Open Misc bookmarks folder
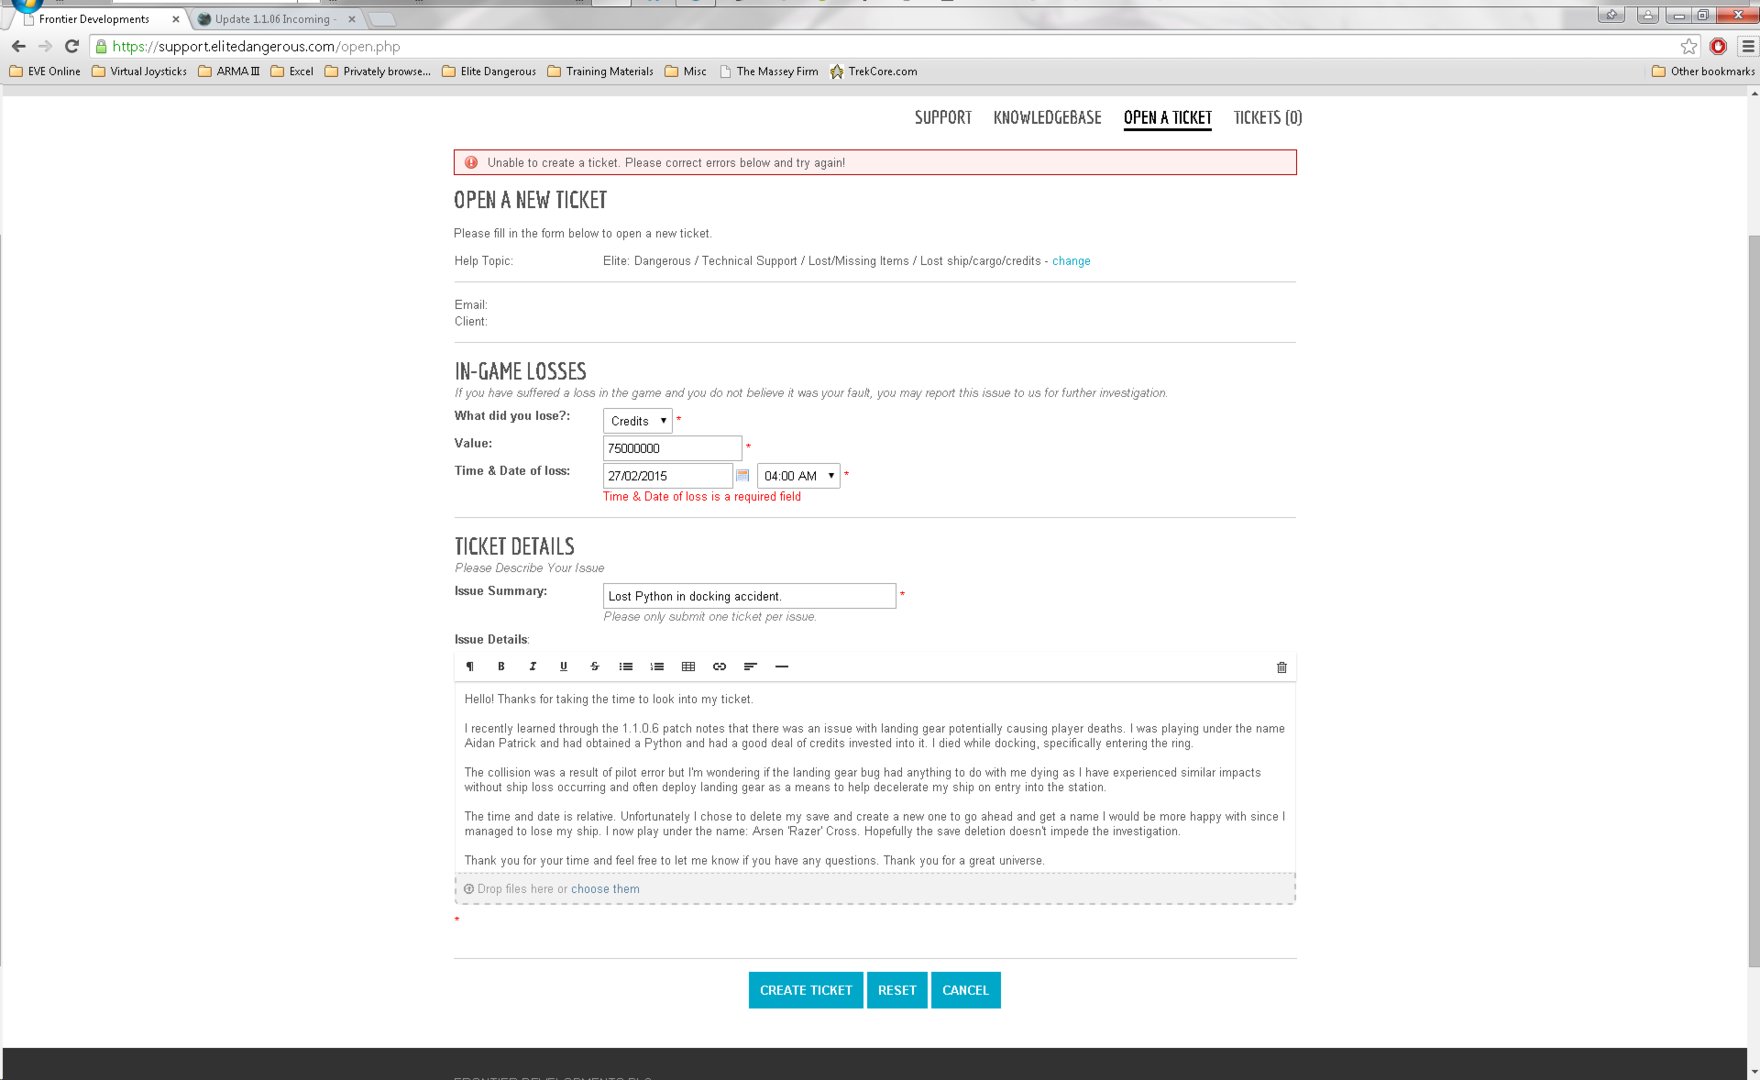Image resolution: width=1760 pixels, height=1080 pixels. point(686,72)
